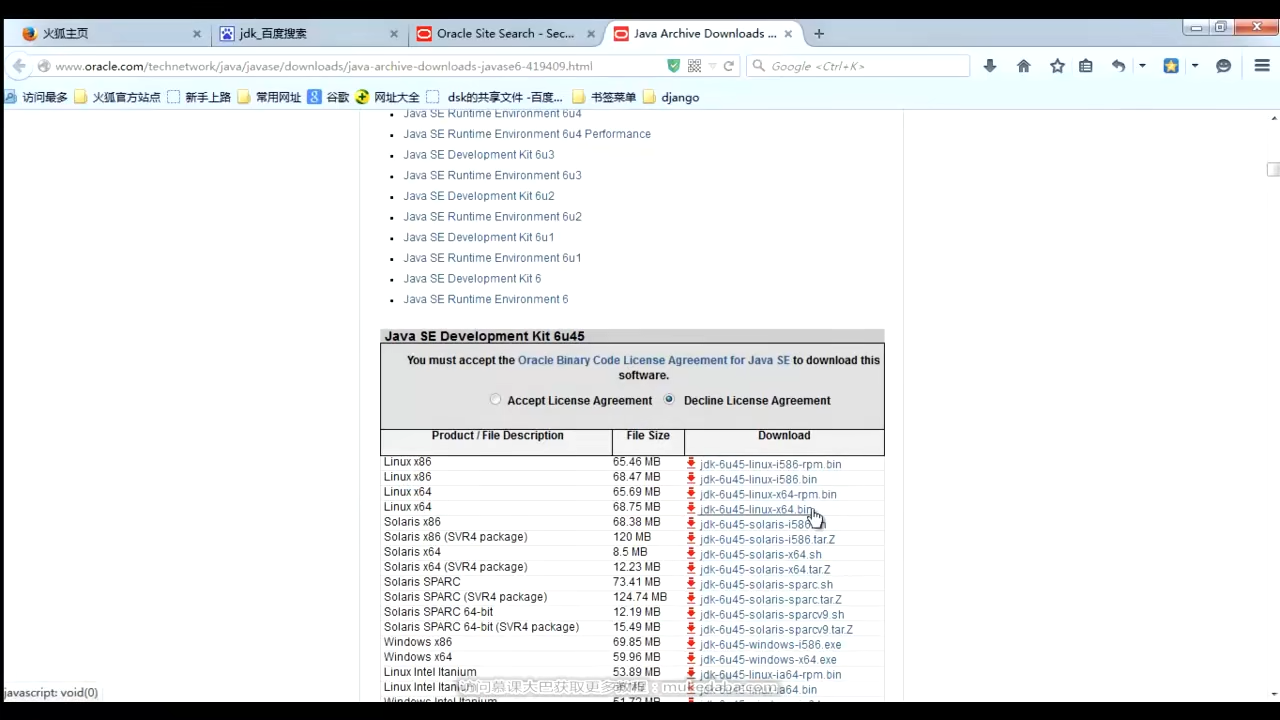Click the Home icon in toolbar
1280x720 pixels.
coord(1023,66)
